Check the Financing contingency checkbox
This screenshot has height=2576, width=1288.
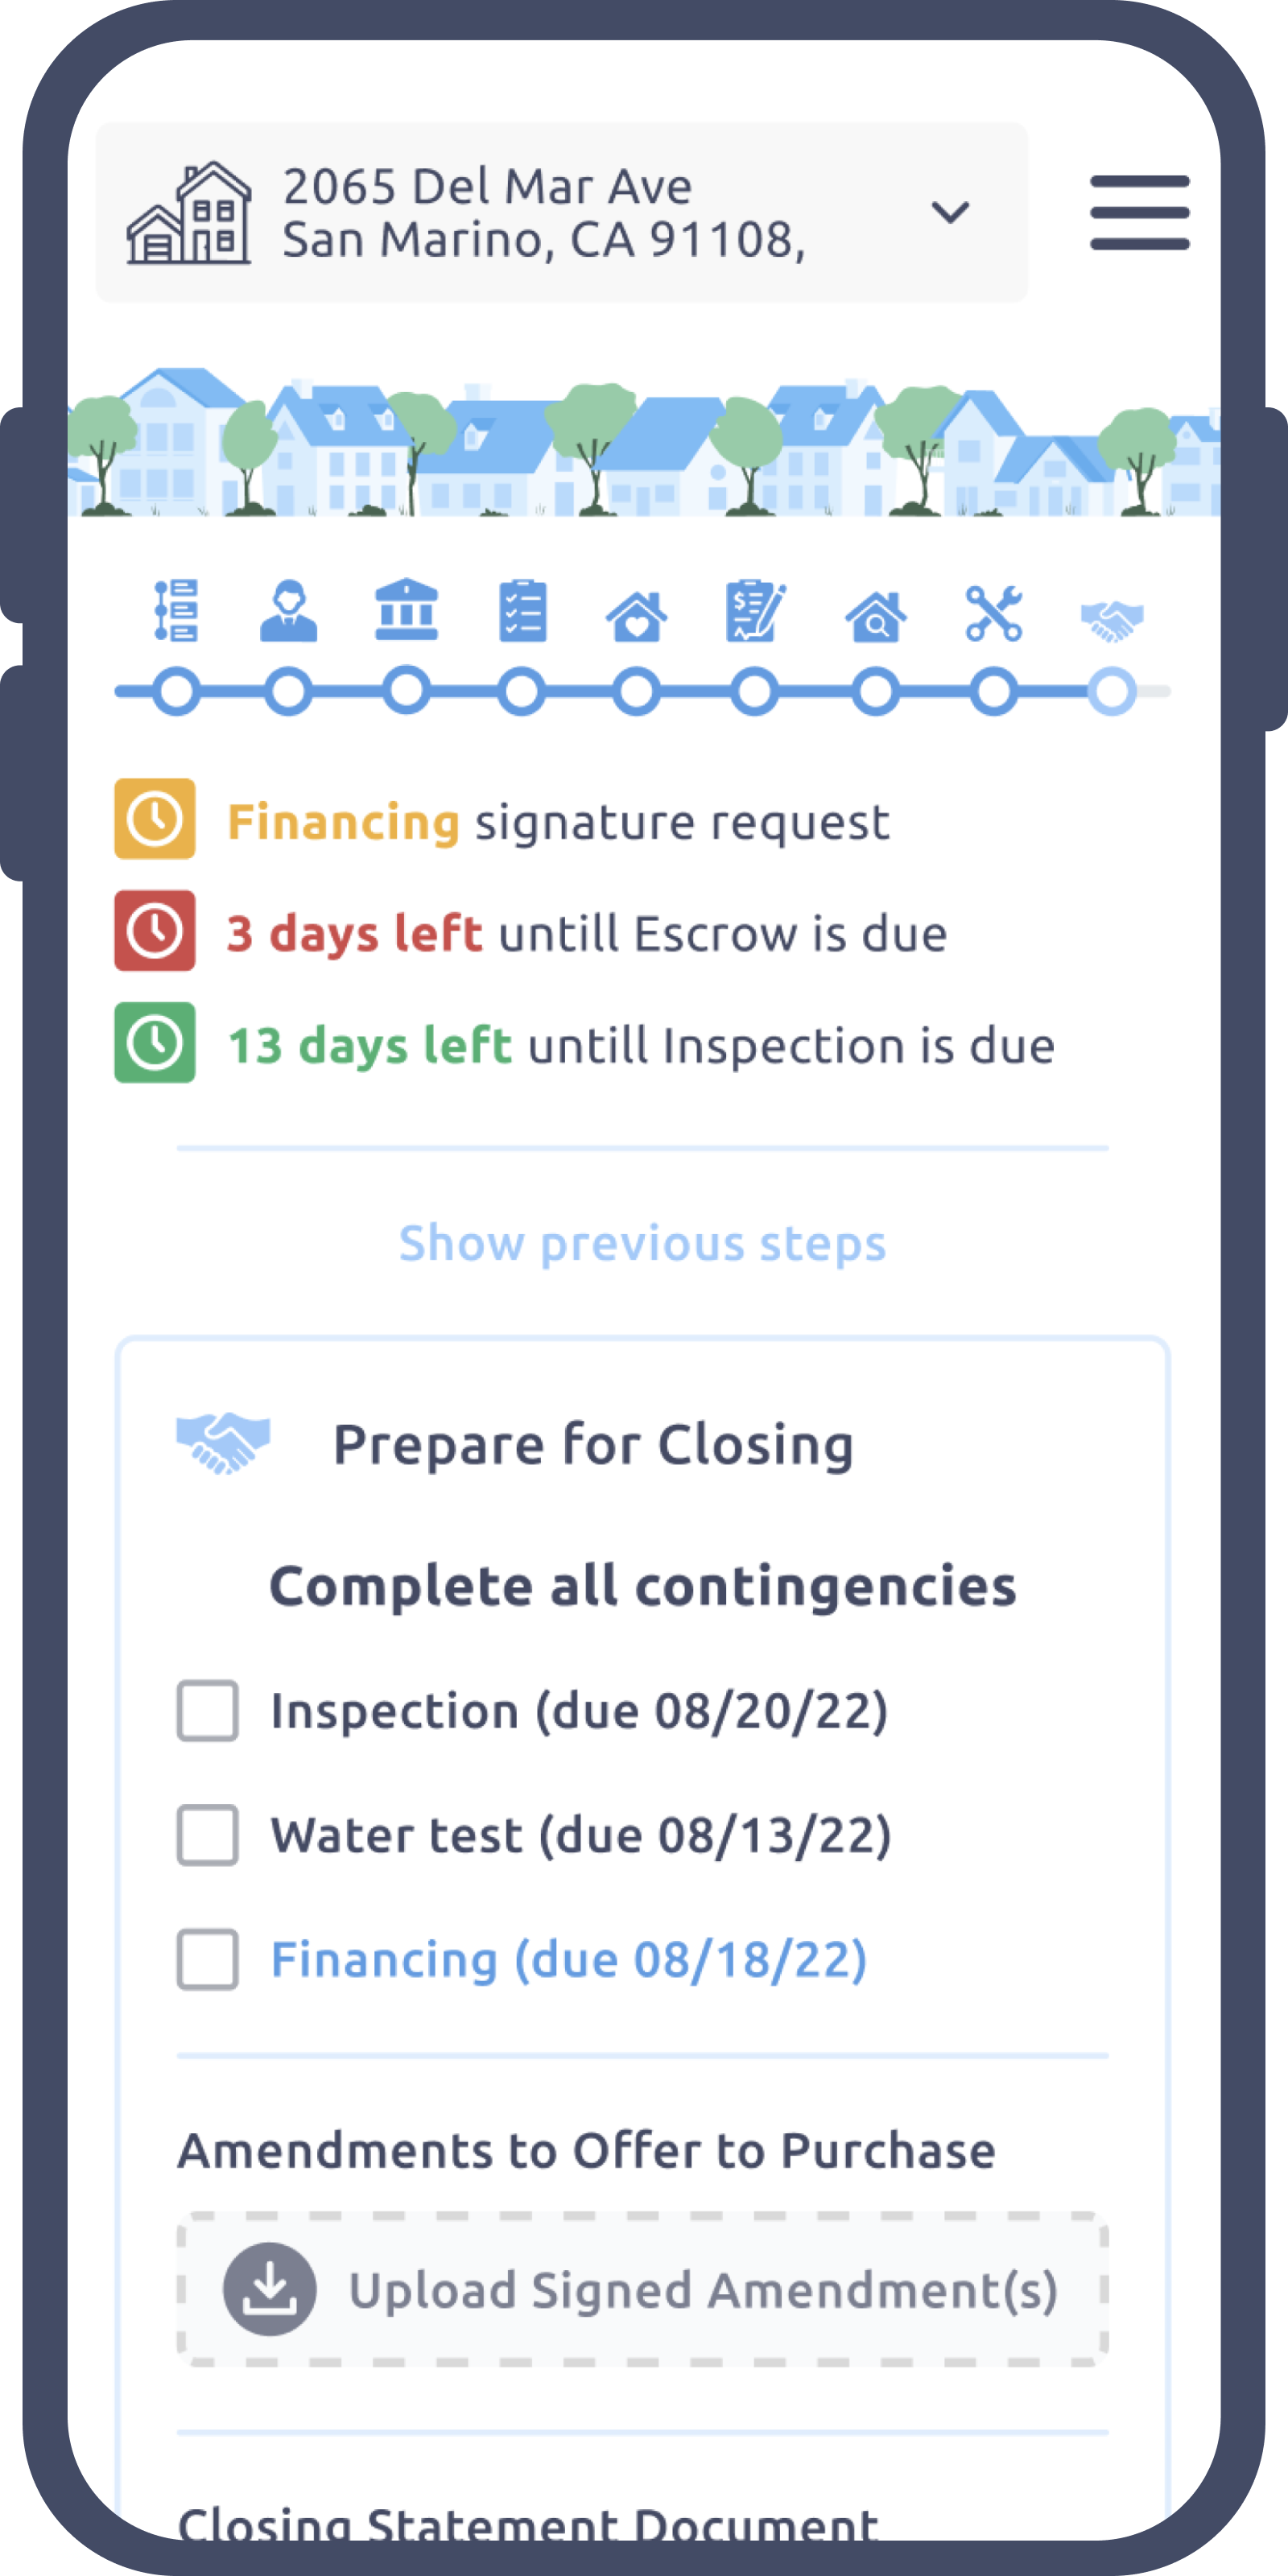click(x=208, y=1959)
